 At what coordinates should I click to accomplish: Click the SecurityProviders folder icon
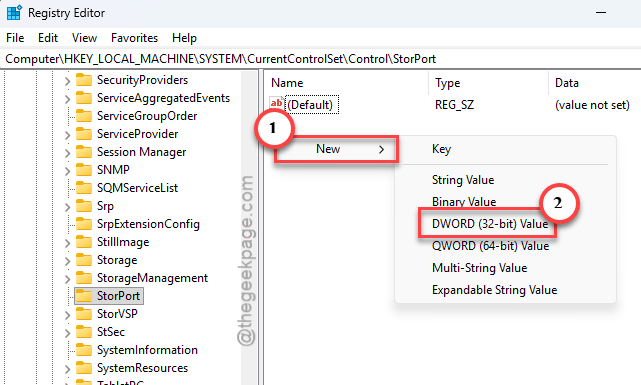84,80
